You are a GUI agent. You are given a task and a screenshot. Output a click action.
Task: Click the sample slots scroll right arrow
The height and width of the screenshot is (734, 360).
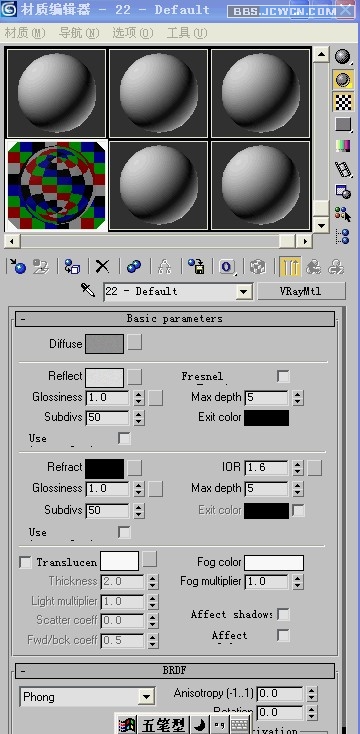pyautogui.click(x=305, y=242)
